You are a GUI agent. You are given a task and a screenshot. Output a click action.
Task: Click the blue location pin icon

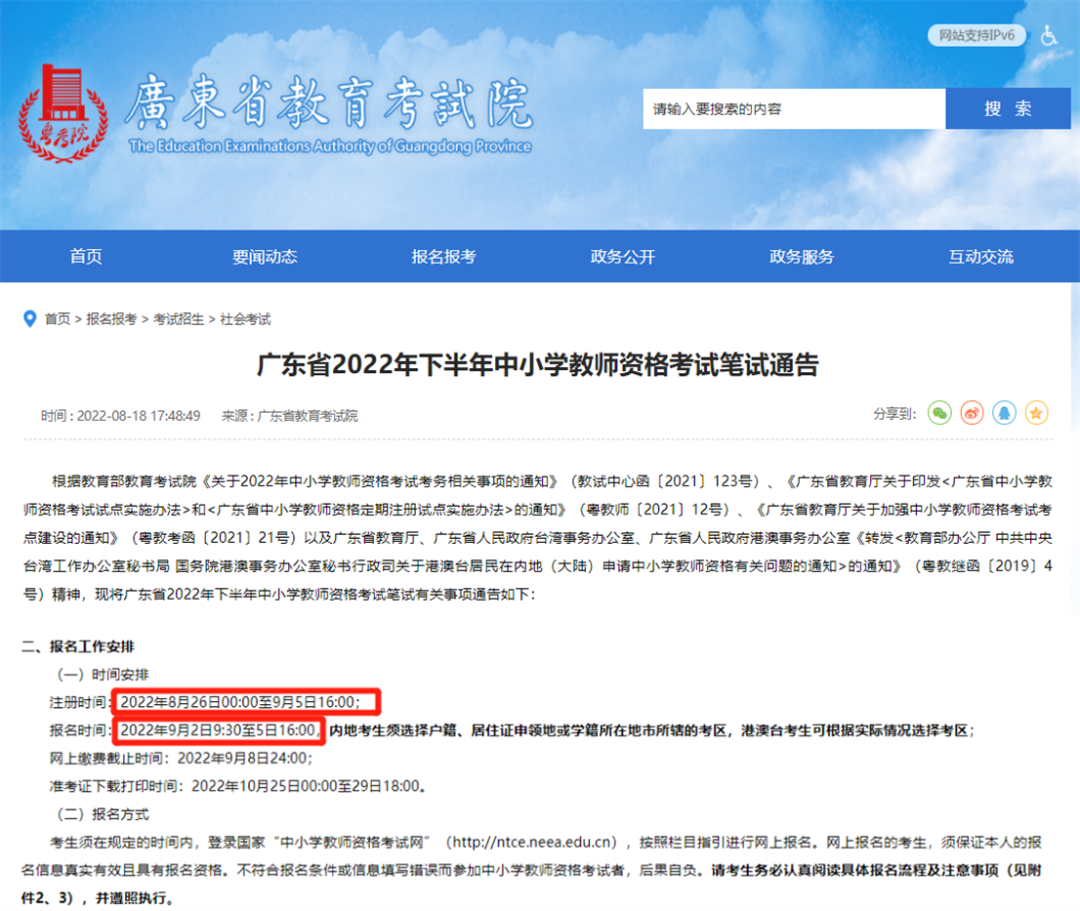tap(30, 319)
